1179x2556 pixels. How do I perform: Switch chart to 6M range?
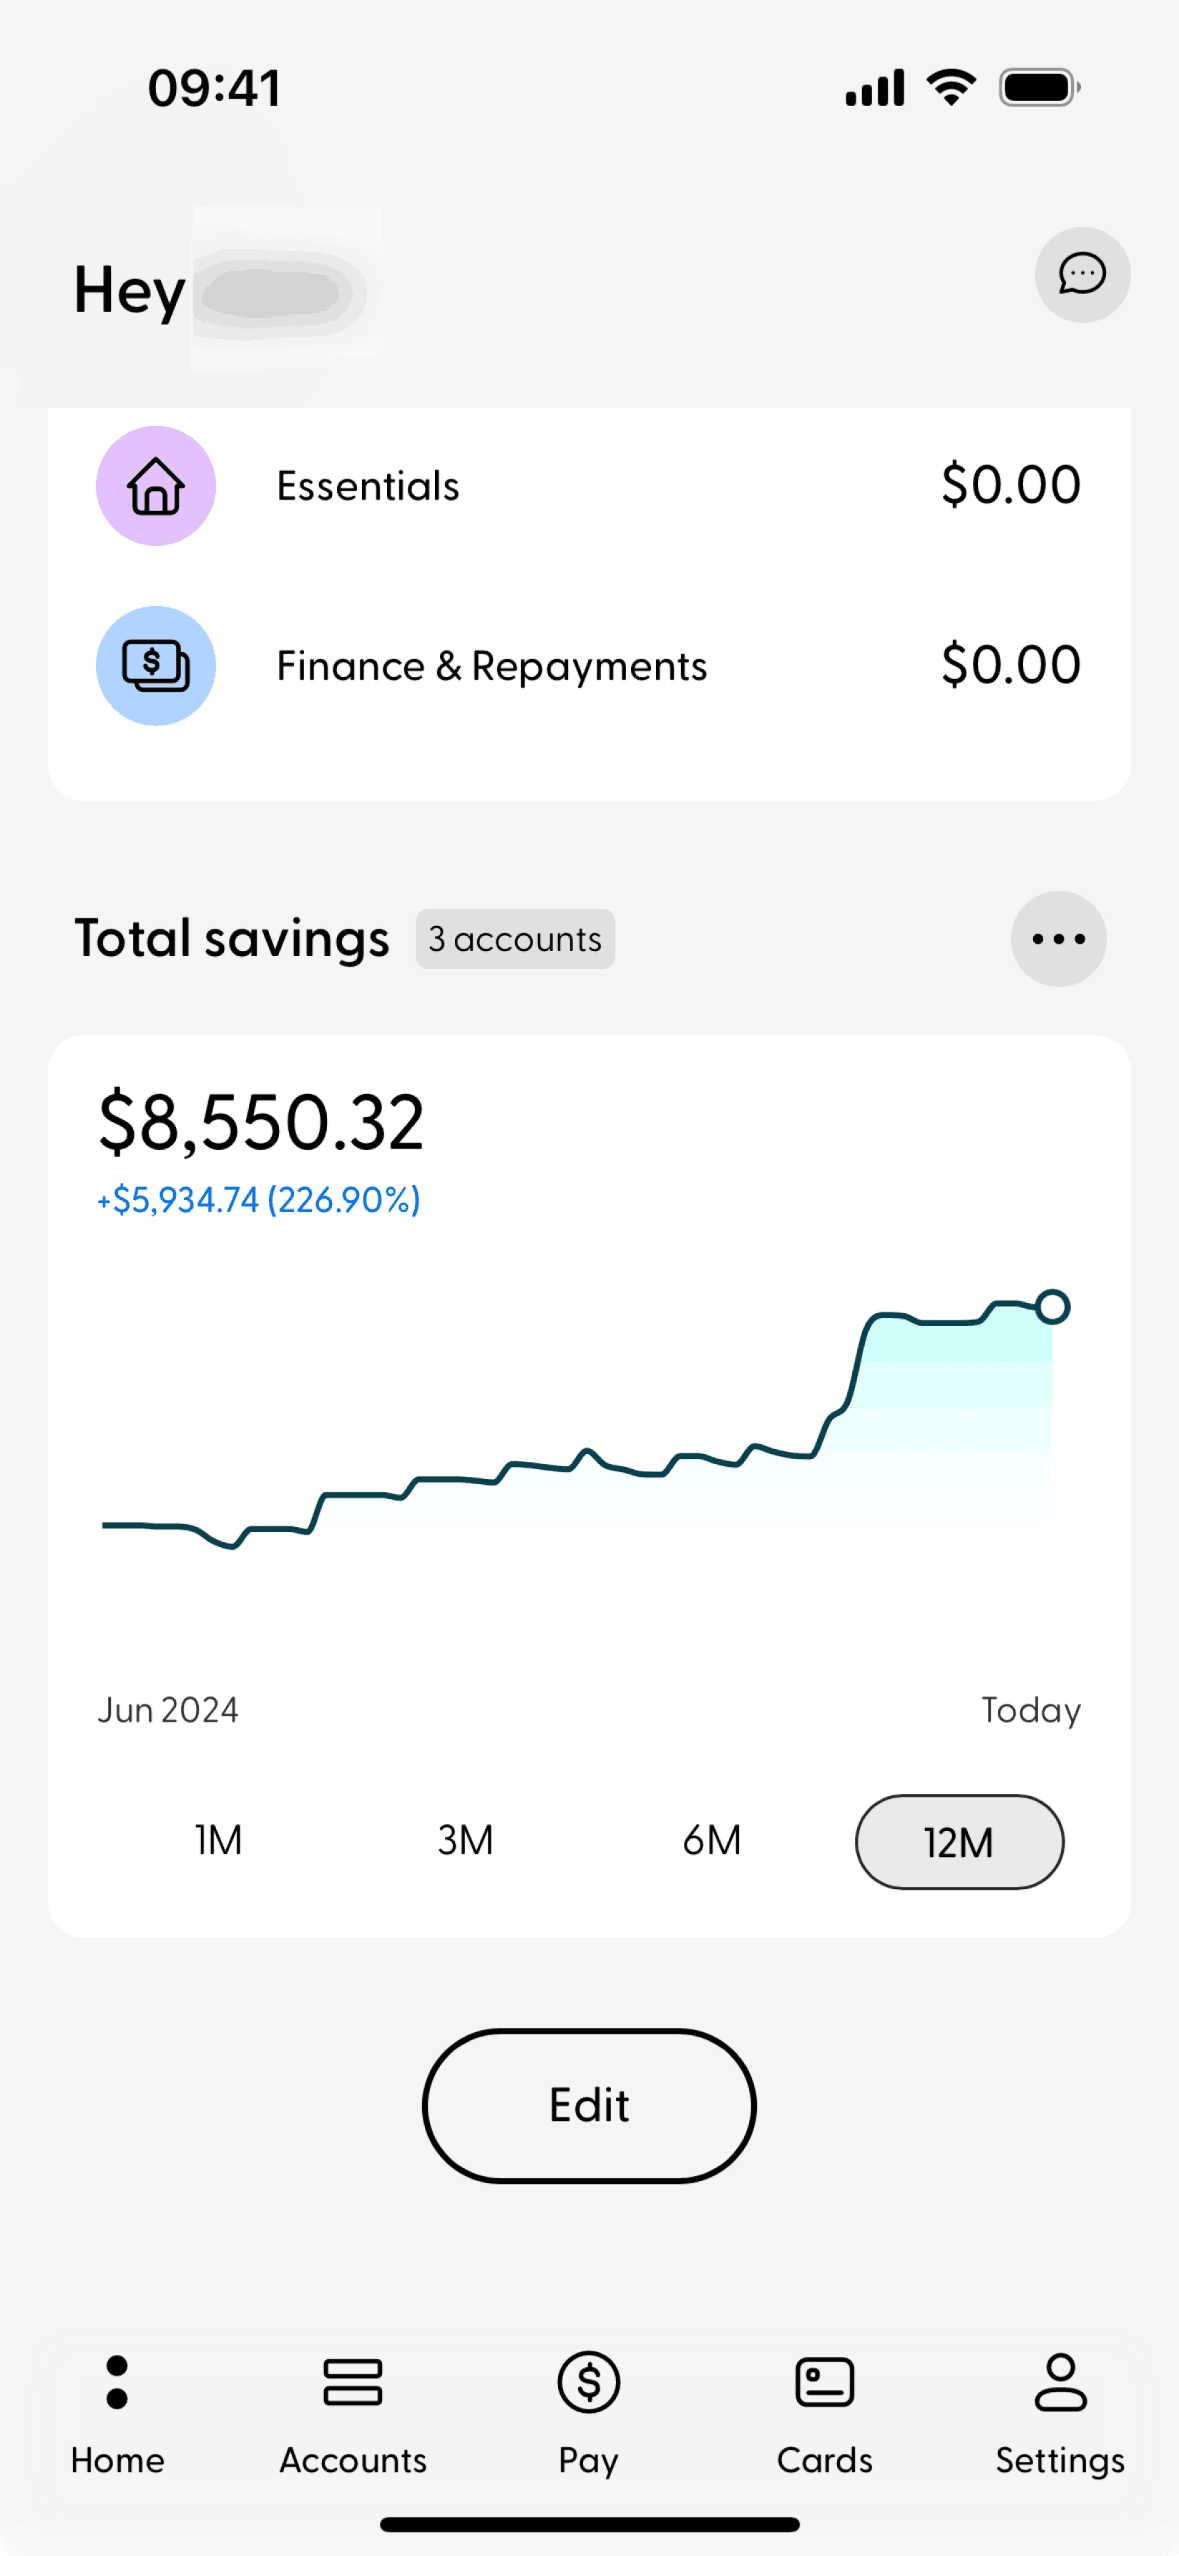click(712, 1841)
